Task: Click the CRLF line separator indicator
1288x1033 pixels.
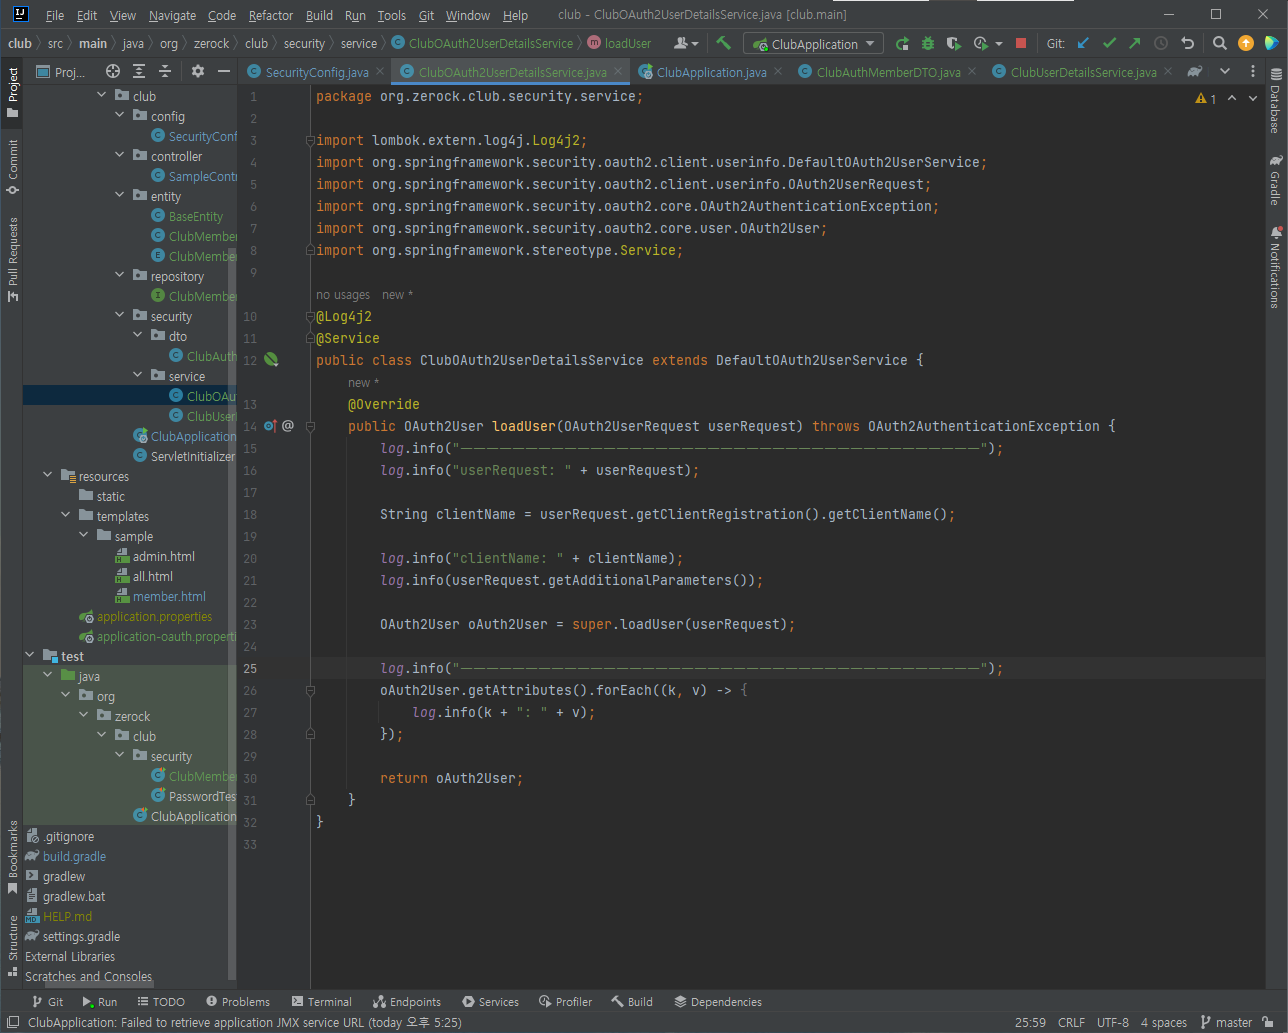Action: point(1071,1022)
